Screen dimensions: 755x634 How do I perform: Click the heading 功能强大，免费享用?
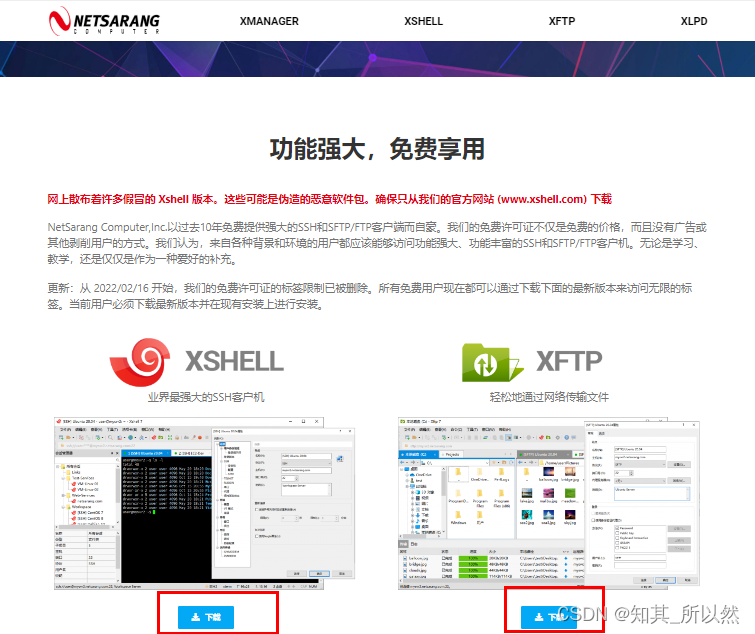click(x=377, y=149)
